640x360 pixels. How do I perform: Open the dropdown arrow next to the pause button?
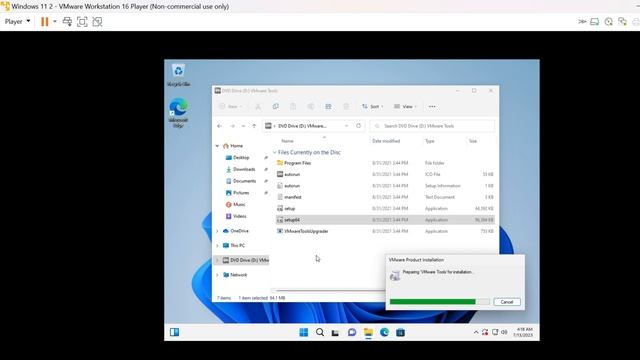[55, 22]
